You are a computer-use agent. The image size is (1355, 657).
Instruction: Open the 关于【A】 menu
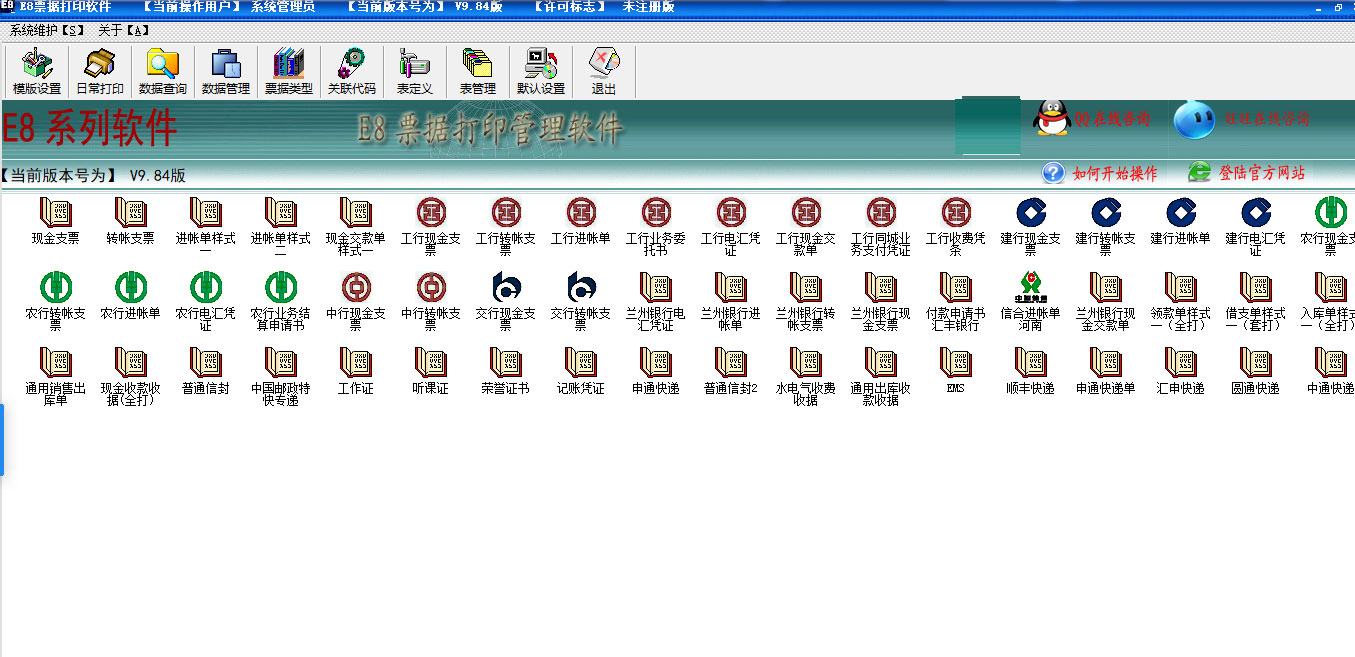click(x=124, y=30)
